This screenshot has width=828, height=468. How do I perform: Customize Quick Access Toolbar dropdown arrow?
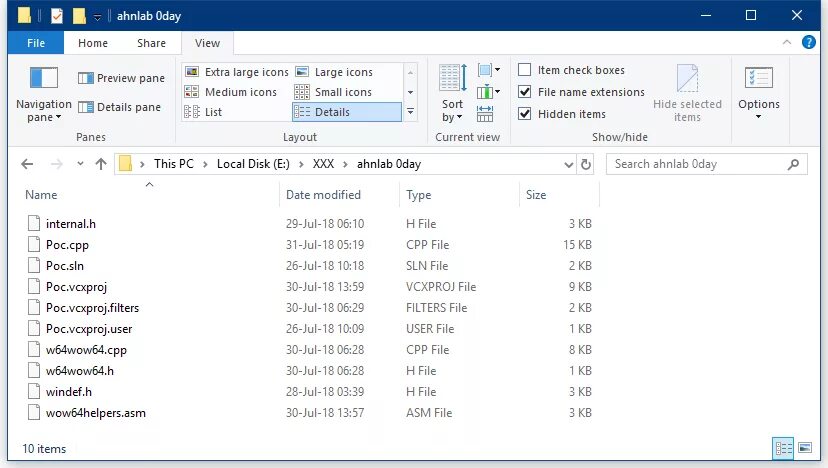(x=97, y=17)
